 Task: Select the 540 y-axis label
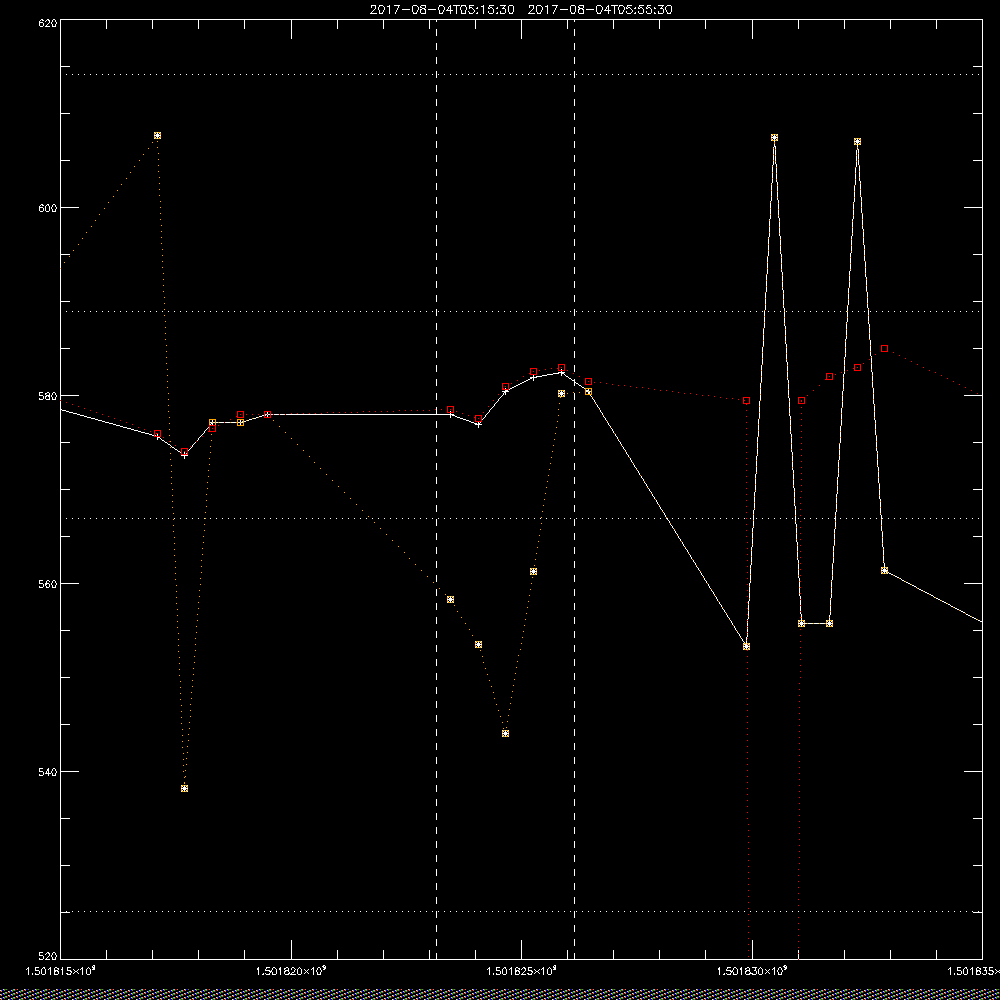click(48, 772)
